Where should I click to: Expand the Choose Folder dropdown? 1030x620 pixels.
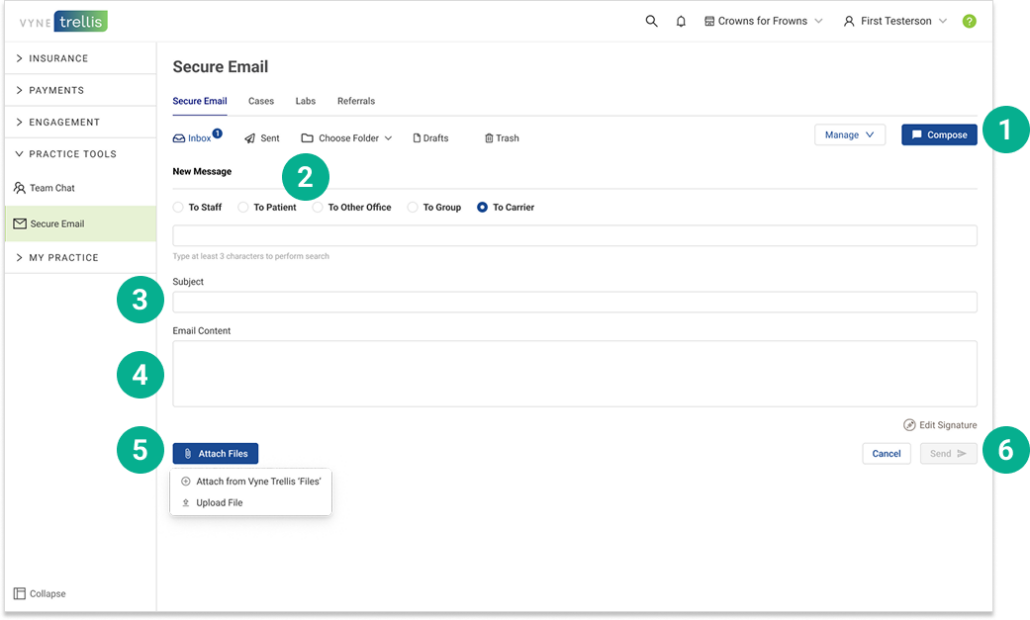coord(347,139)
